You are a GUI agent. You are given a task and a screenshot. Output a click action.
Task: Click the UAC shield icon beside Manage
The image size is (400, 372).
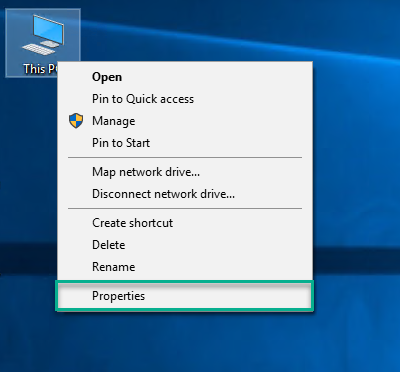tap(76, 121)
